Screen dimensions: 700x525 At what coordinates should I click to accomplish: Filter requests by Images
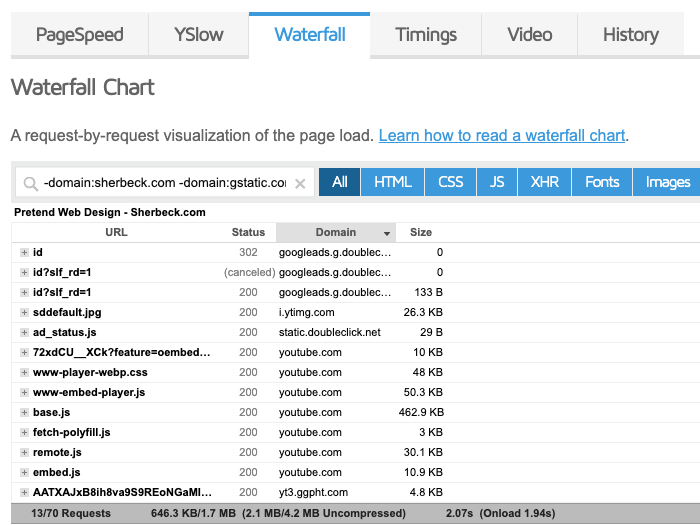(x=667, y=182)
